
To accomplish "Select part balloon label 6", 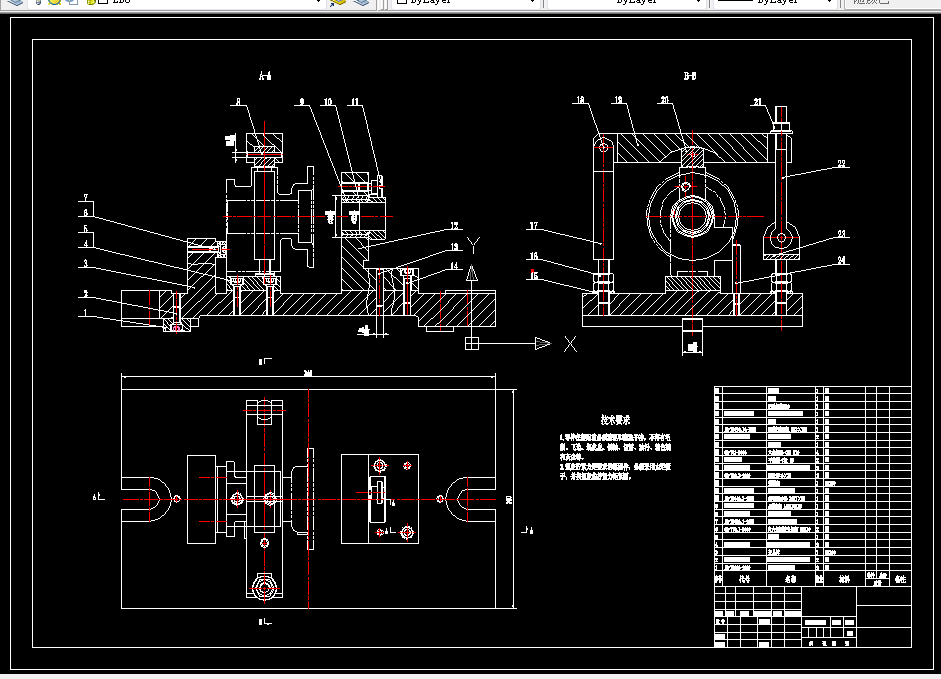I will (85, 213).
